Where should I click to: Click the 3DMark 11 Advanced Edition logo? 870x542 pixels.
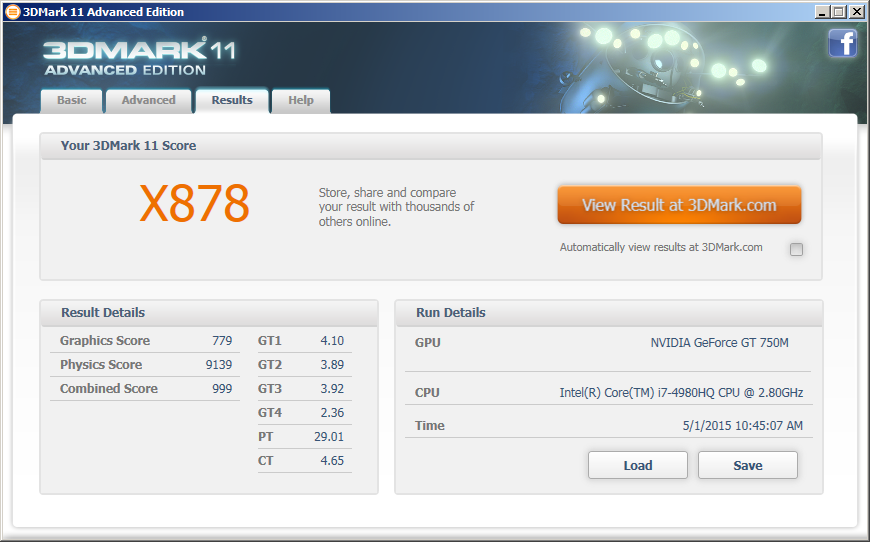(x=139, y=57)
